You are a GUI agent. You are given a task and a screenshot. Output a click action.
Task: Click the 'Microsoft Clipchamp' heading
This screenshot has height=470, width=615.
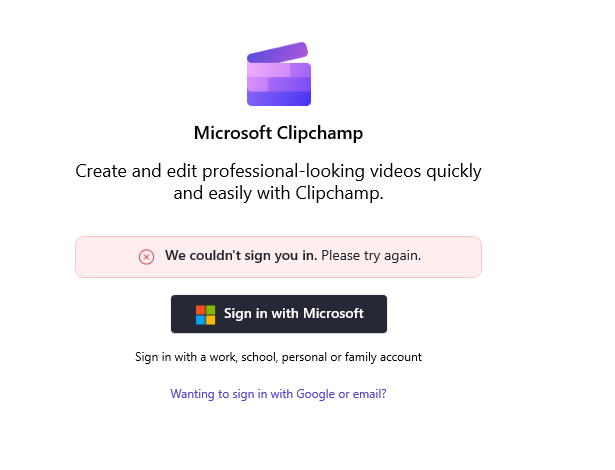278,133
